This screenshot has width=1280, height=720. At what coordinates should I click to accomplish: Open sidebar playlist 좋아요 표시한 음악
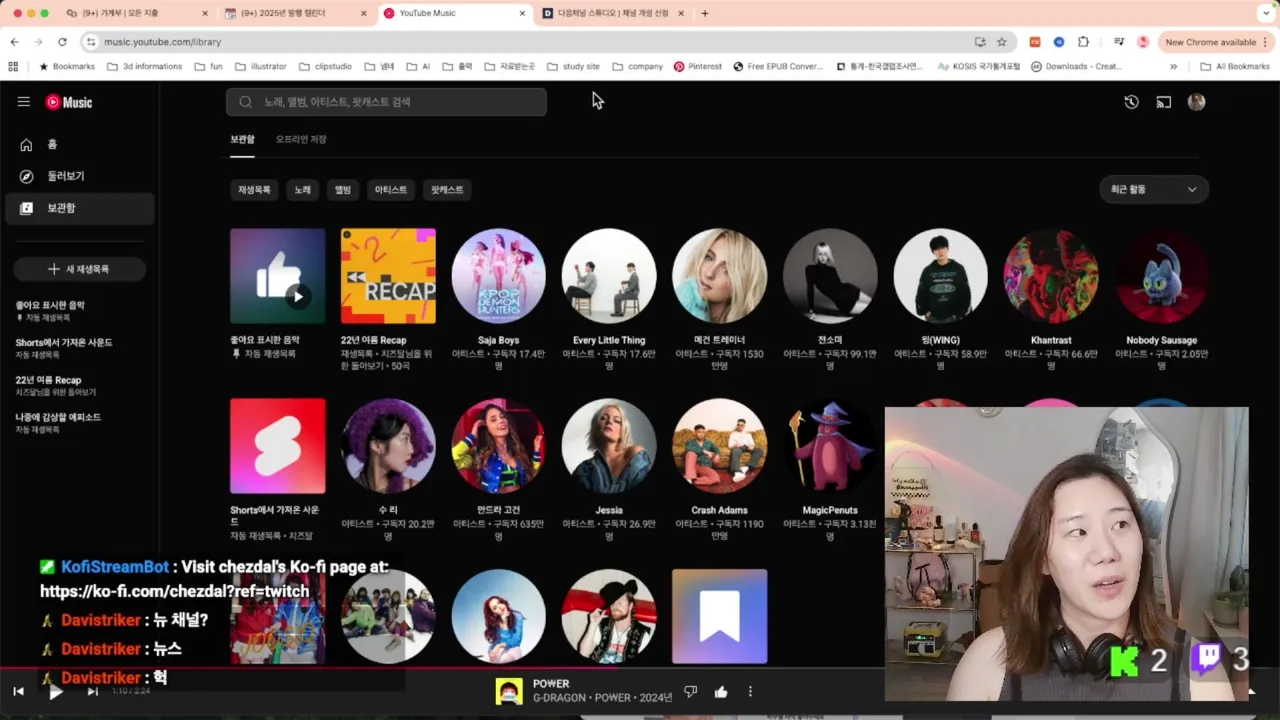[x=79, y=311]
